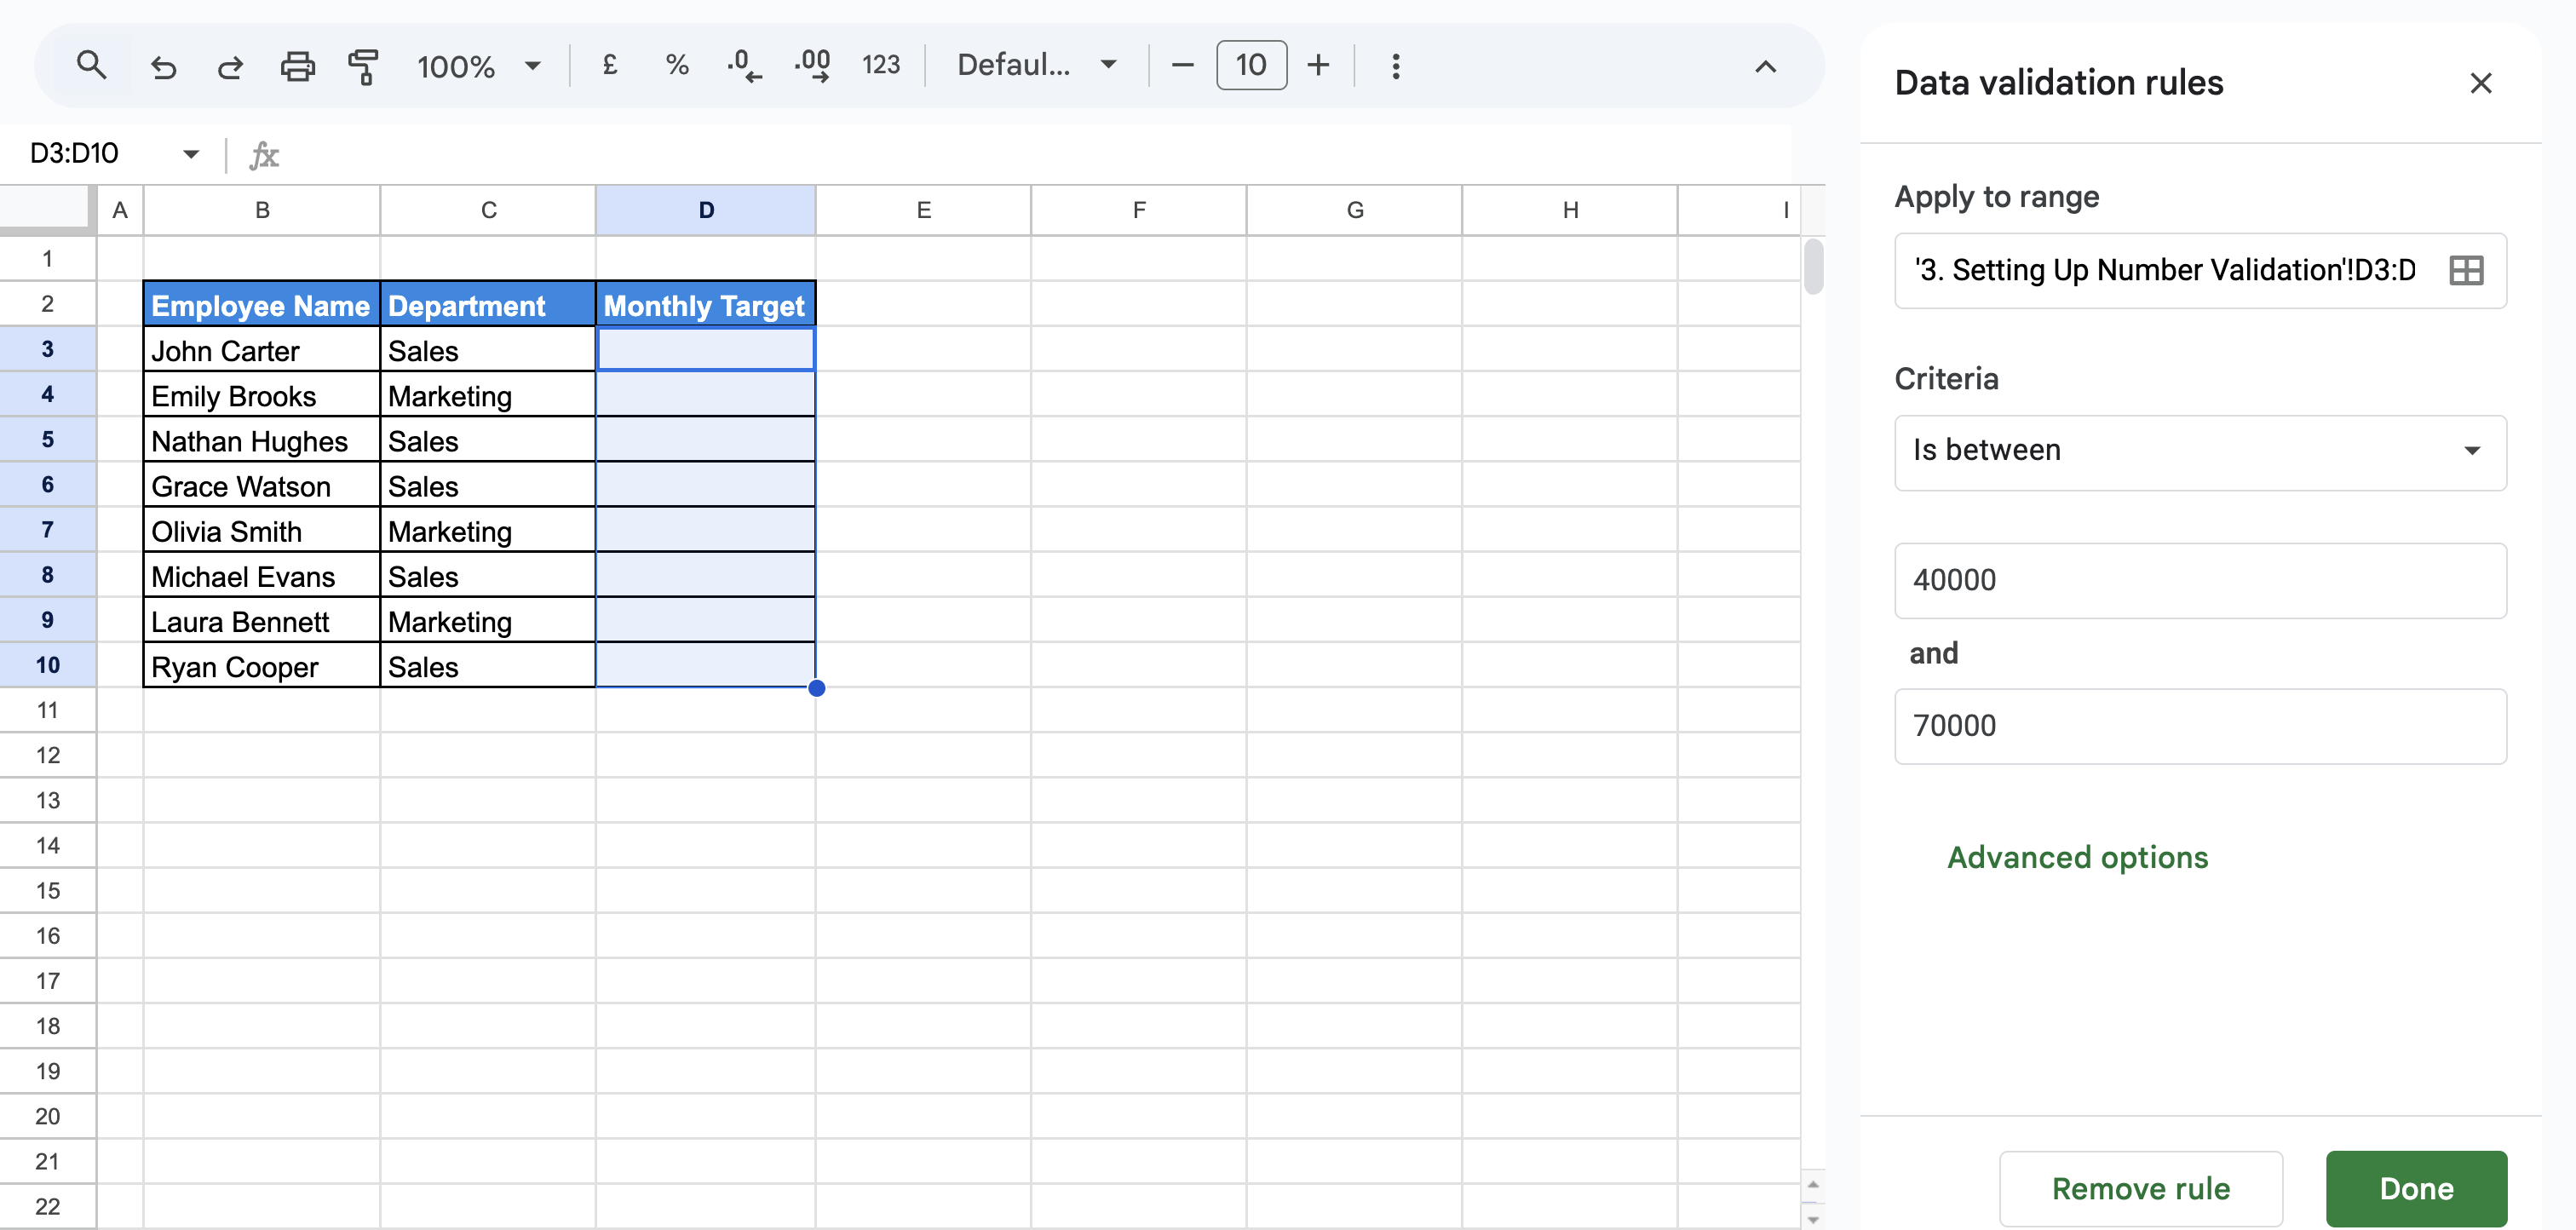Click the Remove rule button
Image resolution: width=2576 pixels, height=1230 pixels.
(2140, 1188)
